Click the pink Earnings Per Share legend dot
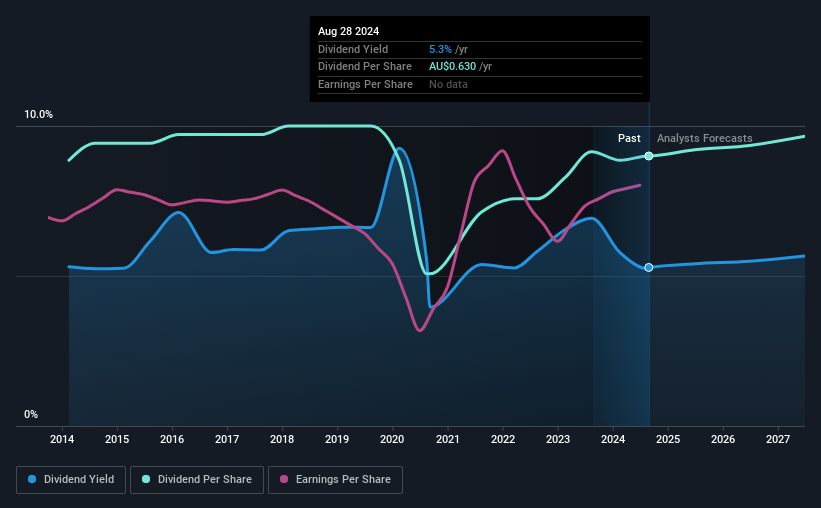The image size is (821, 508). point(284,479)
